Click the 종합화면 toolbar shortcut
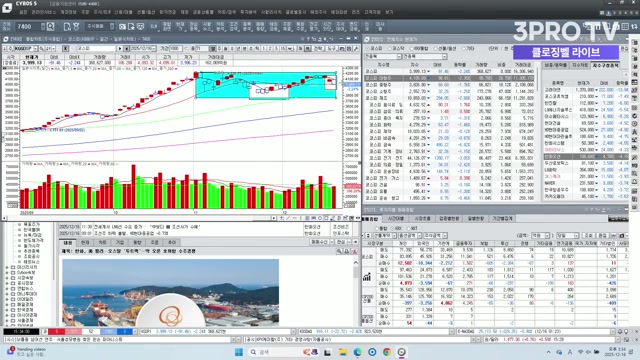 pyautogui.click(x=167, y=27)
